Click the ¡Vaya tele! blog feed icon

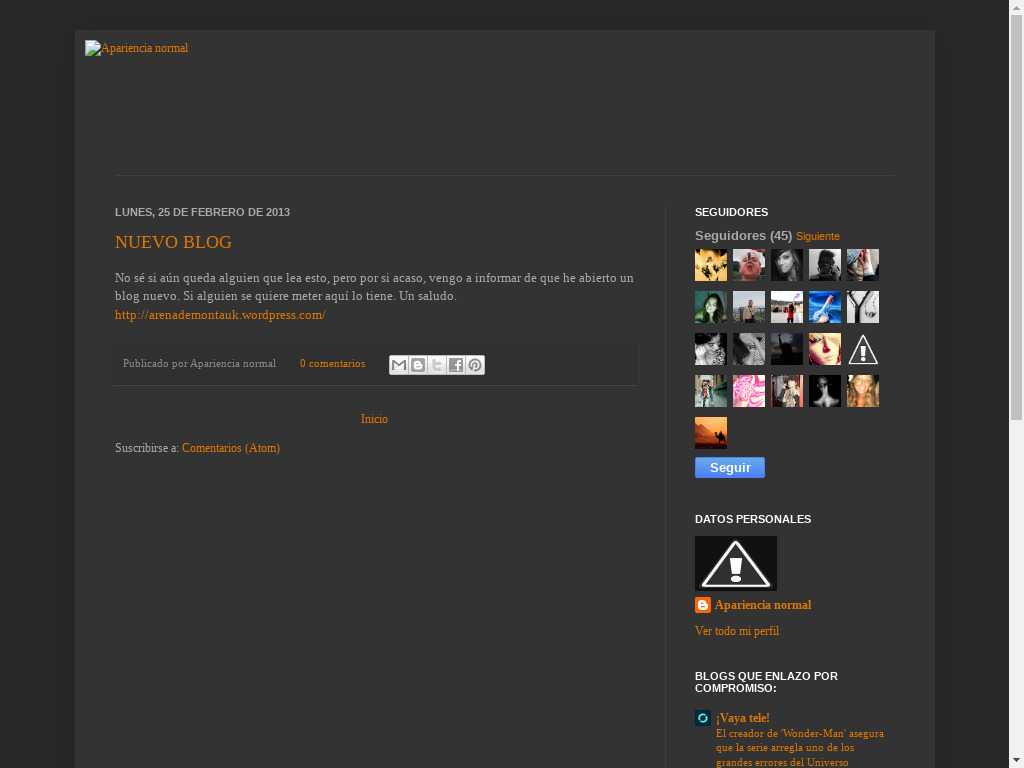(703, 718)
